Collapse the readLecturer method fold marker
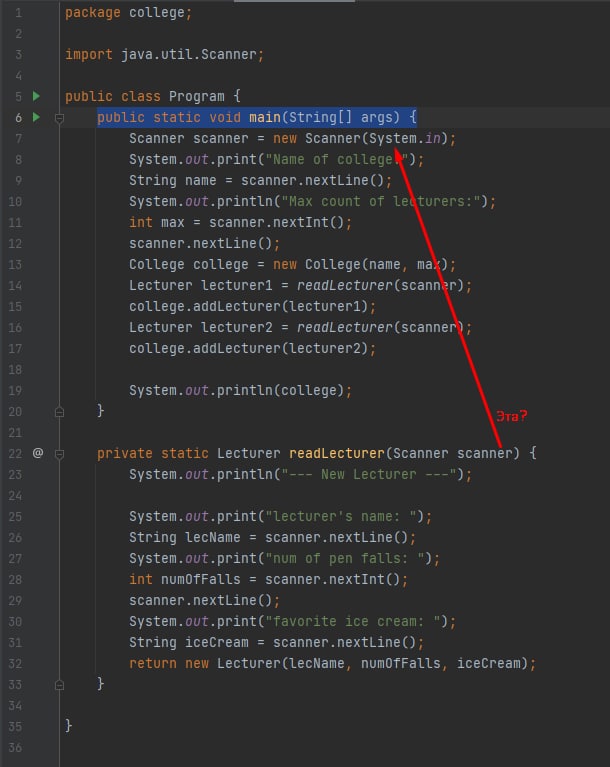 tap(59, 454)
